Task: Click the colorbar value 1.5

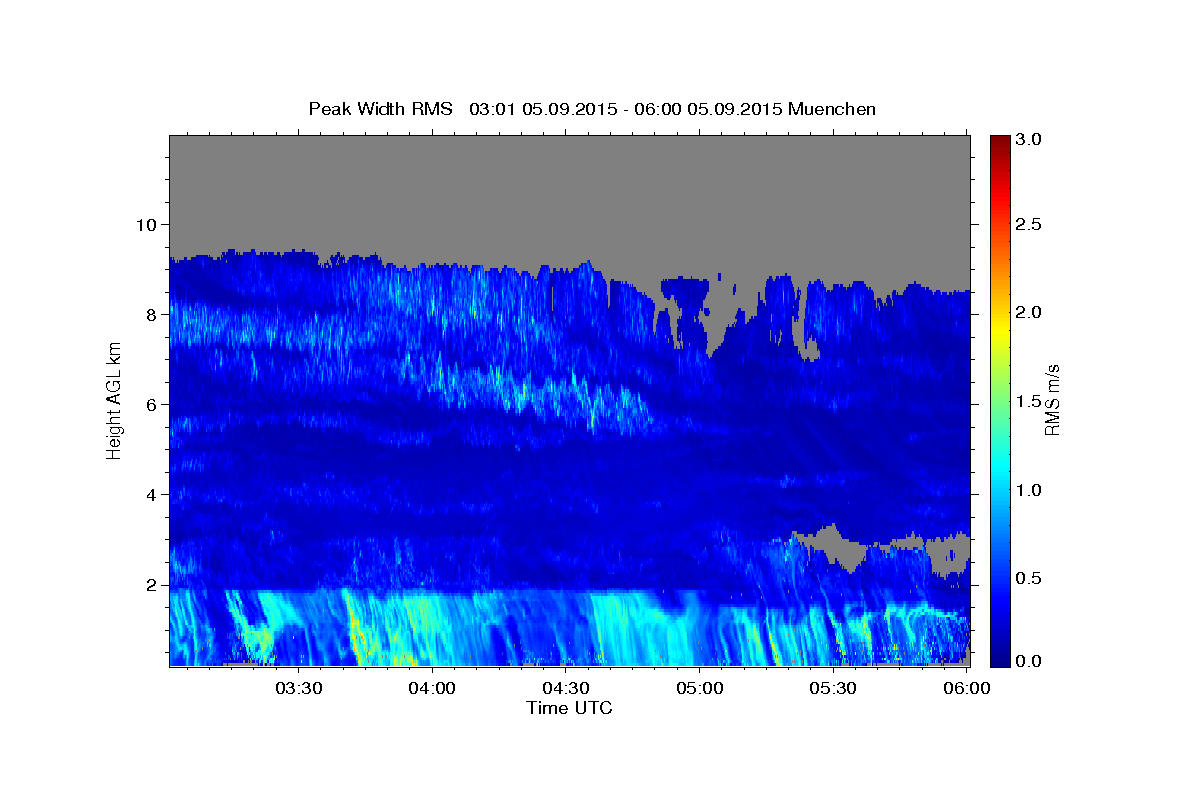Action: 1031,401
